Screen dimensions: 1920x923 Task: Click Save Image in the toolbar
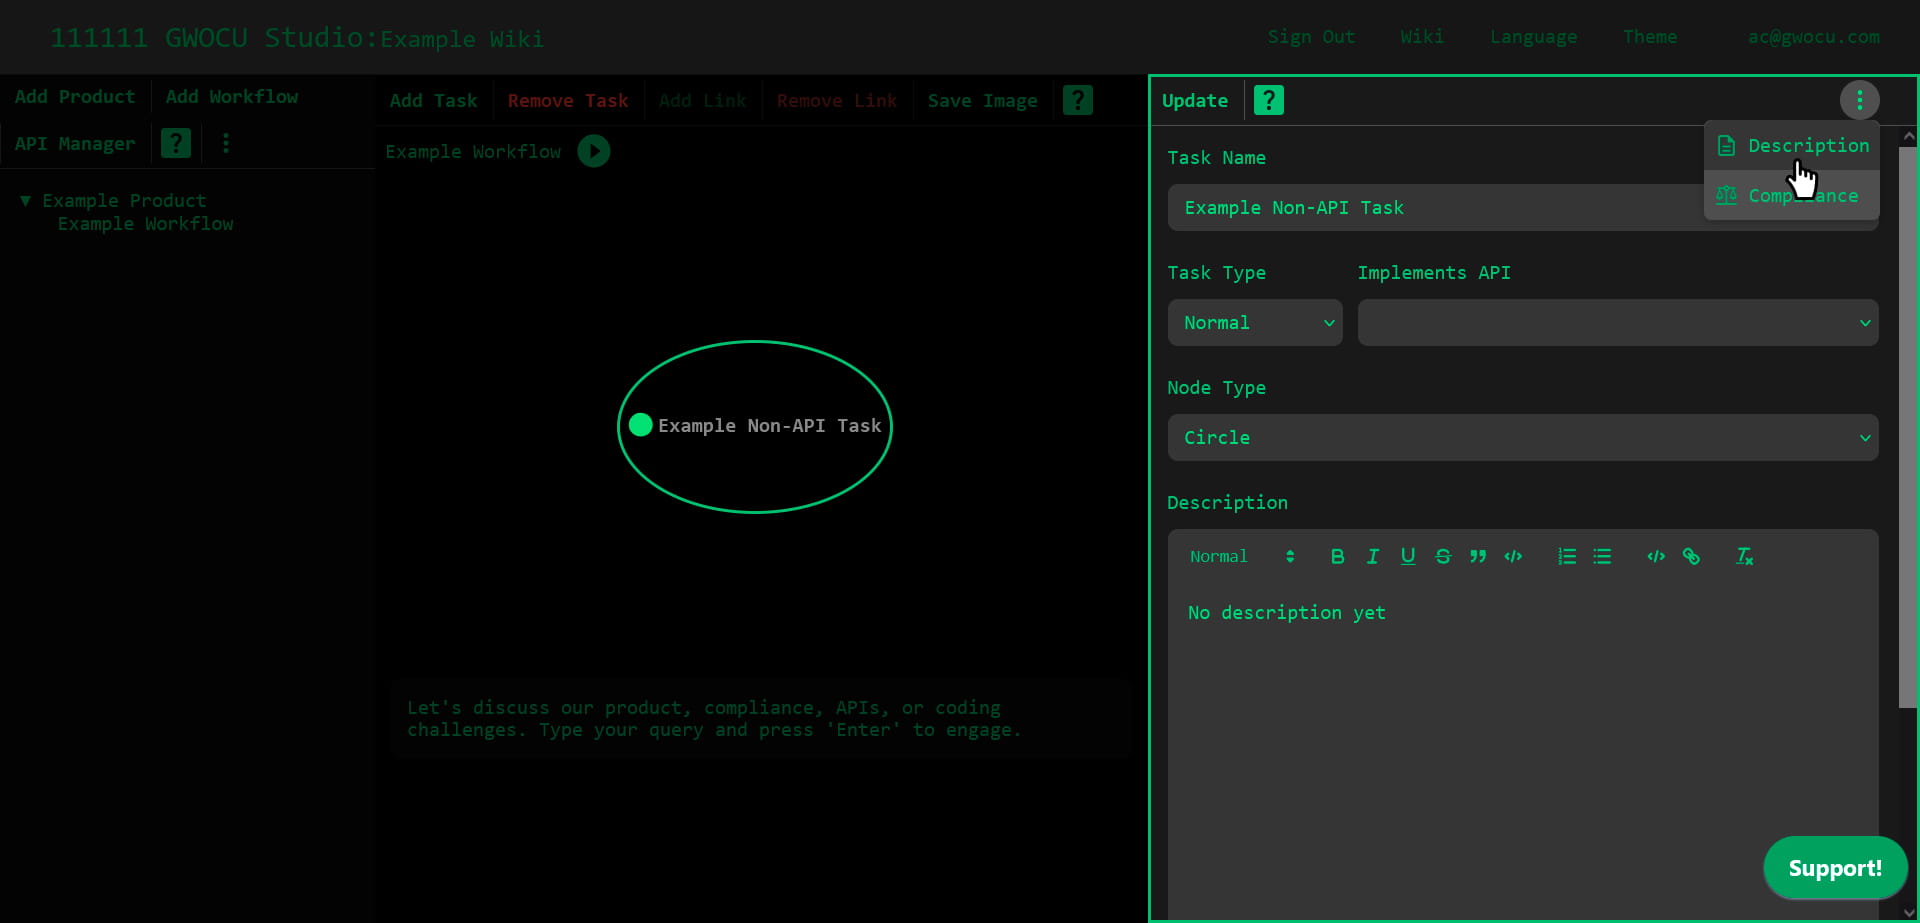[982, 100]
